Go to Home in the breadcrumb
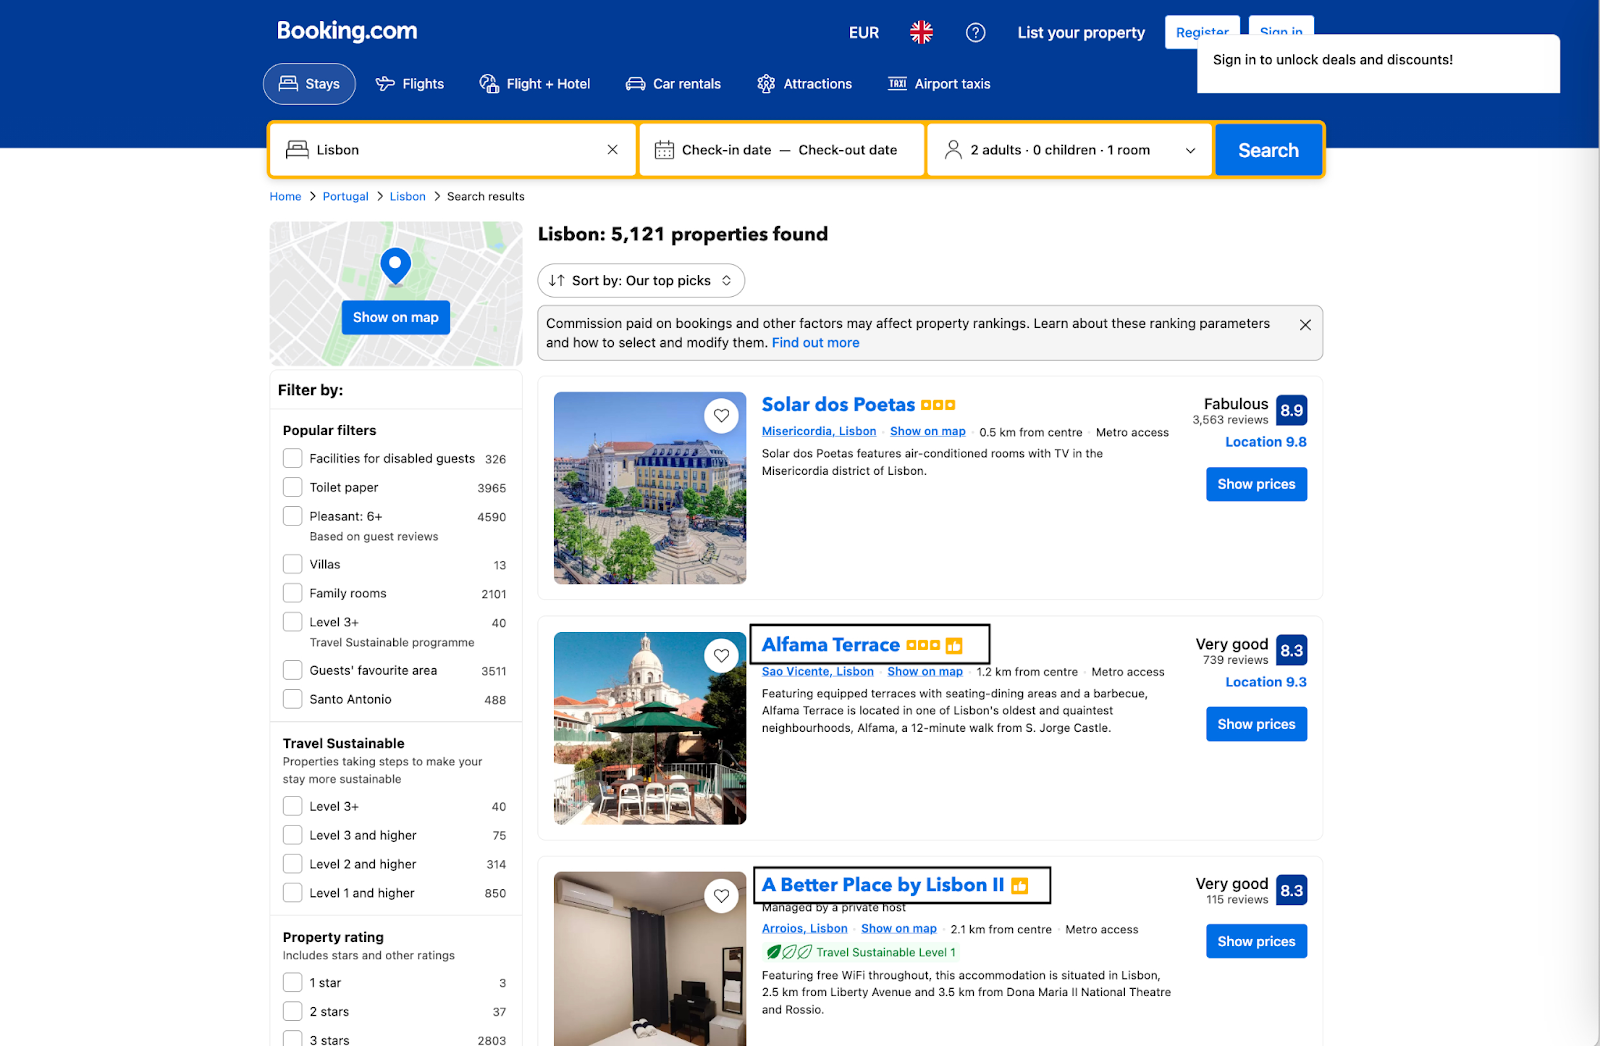The height and width of the screenshot is (1046, 1600). click(x=285, y=197)
